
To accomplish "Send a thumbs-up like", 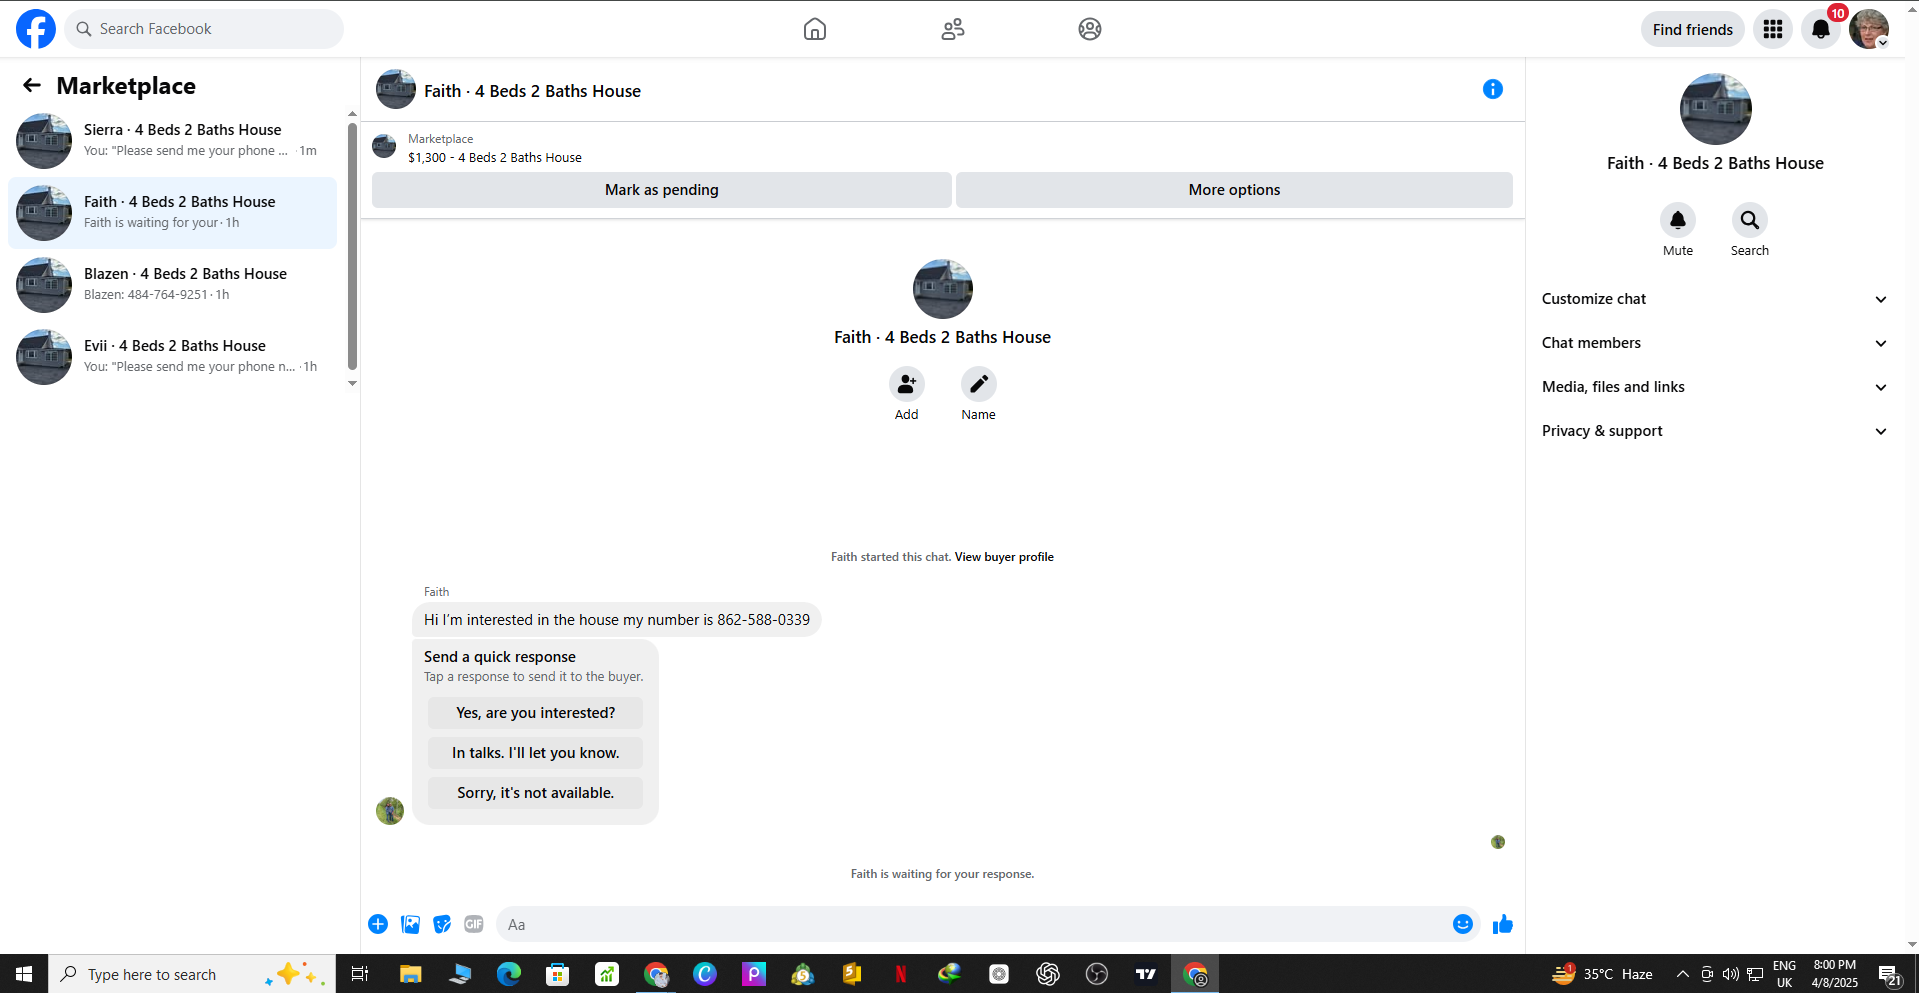I will point(1502,924).
